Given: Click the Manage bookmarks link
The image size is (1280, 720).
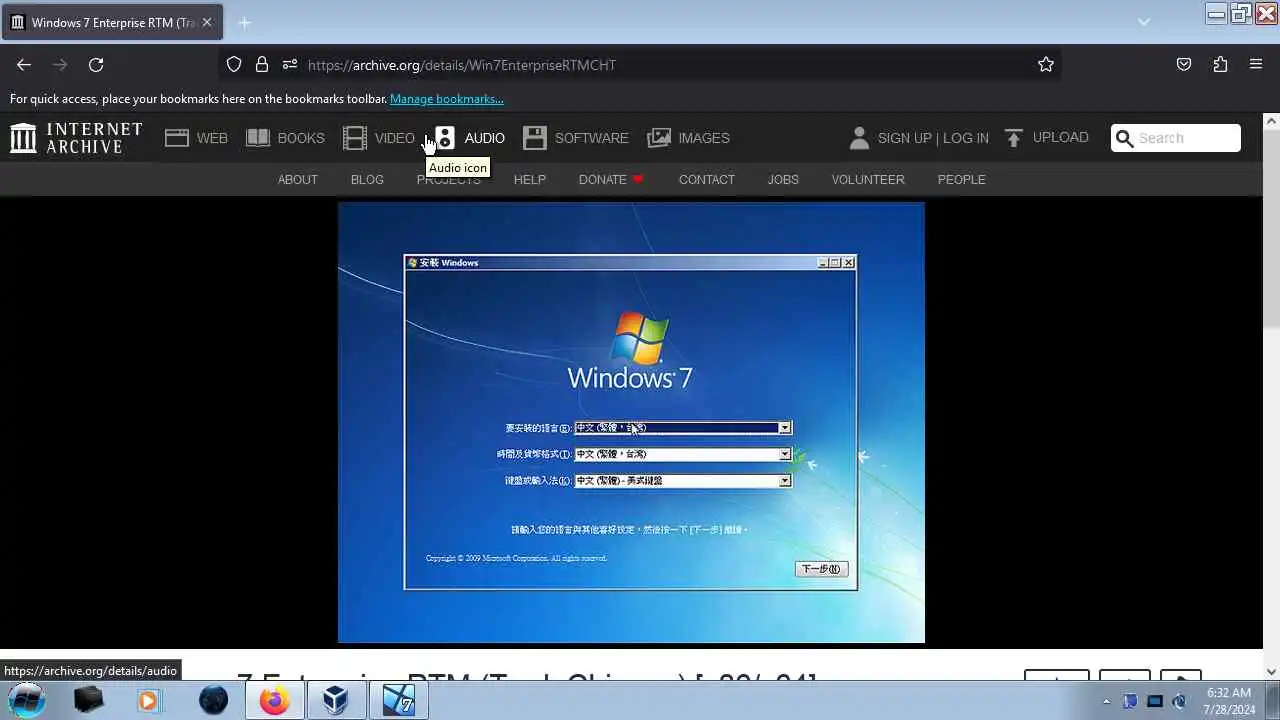Looking at the screenshot, I should click(447, 99).
